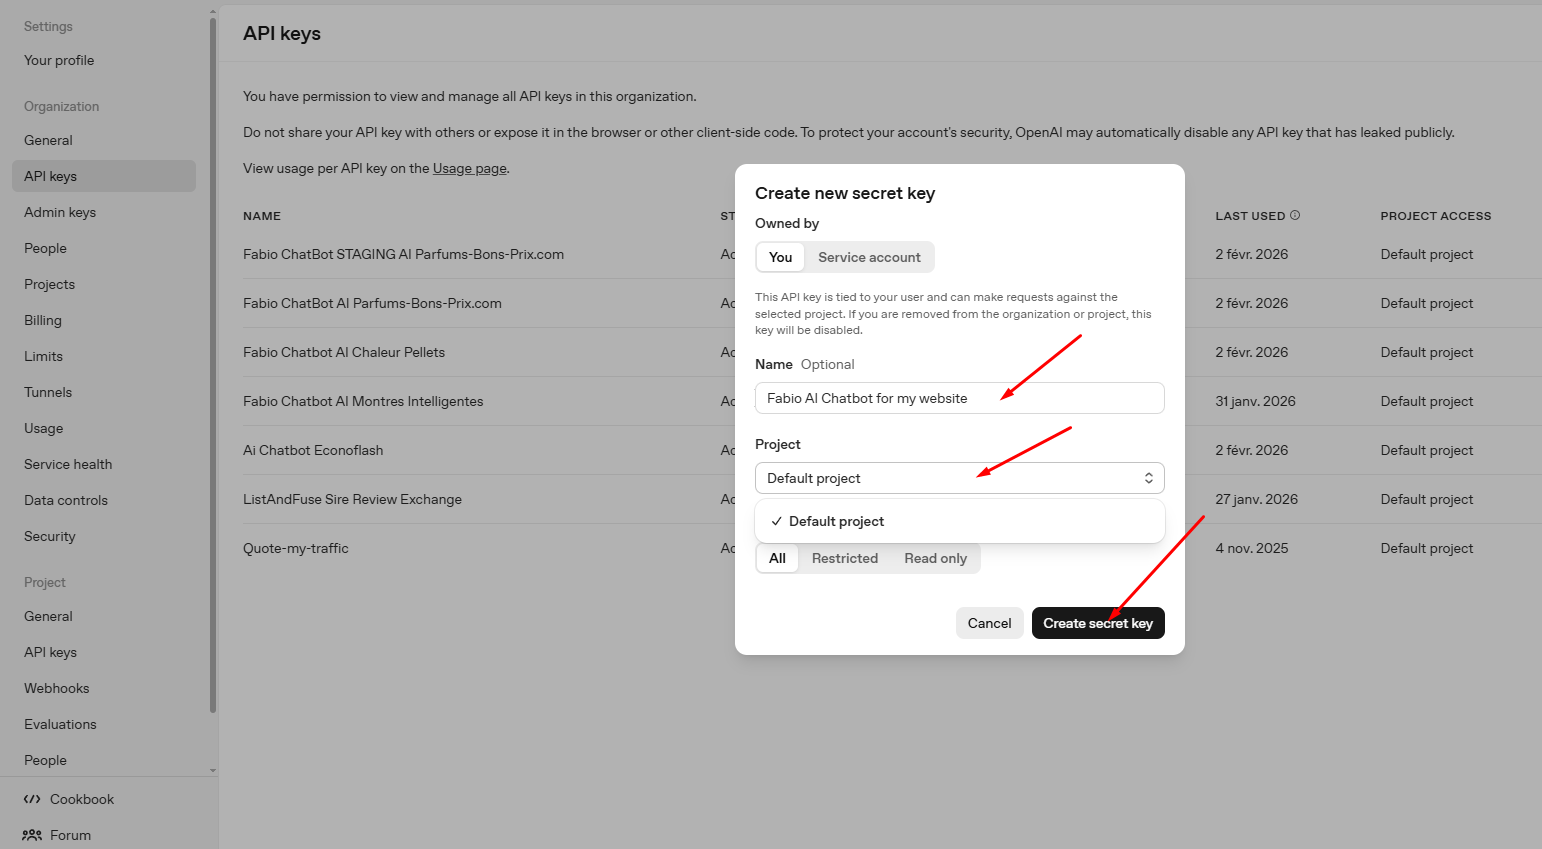Screen dimensions: 1542x849
Task: Open "Billing" in the Organization sidebar
Action: tap(43, 320)
